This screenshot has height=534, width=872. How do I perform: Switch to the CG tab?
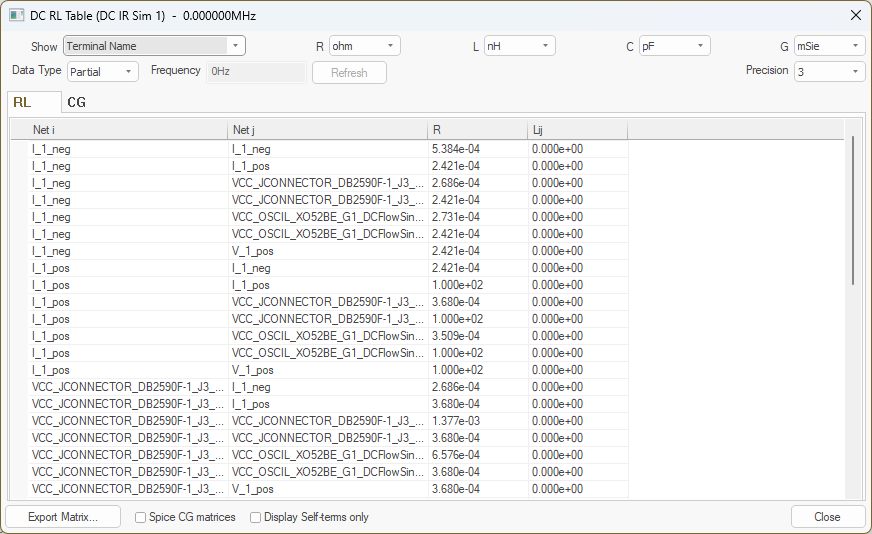click(76, 102)
